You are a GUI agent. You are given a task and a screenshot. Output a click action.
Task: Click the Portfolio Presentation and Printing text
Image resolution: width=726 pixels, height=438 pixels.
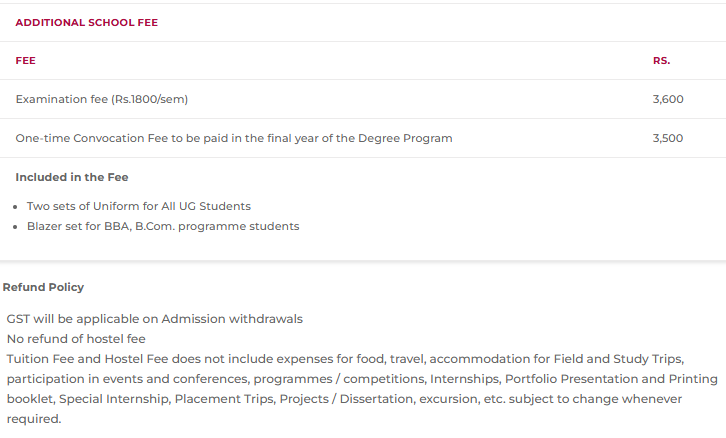pos(611,379)
